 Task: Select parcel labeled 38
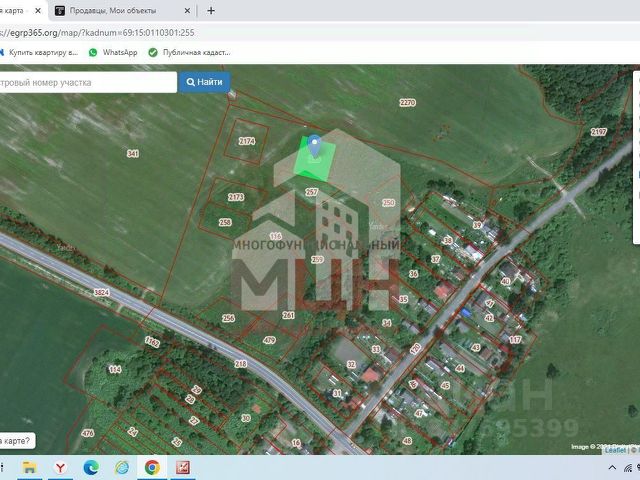(x=448, y=240)
